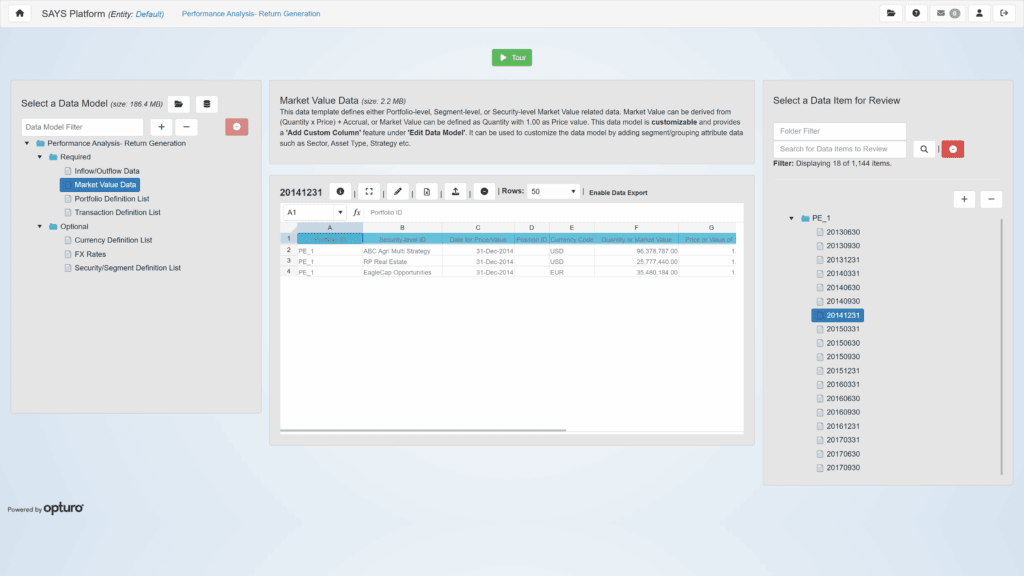Click Performance Analysis- Return Generation breadcrumb link
1024x576 pixels.
tap(251, 14)
